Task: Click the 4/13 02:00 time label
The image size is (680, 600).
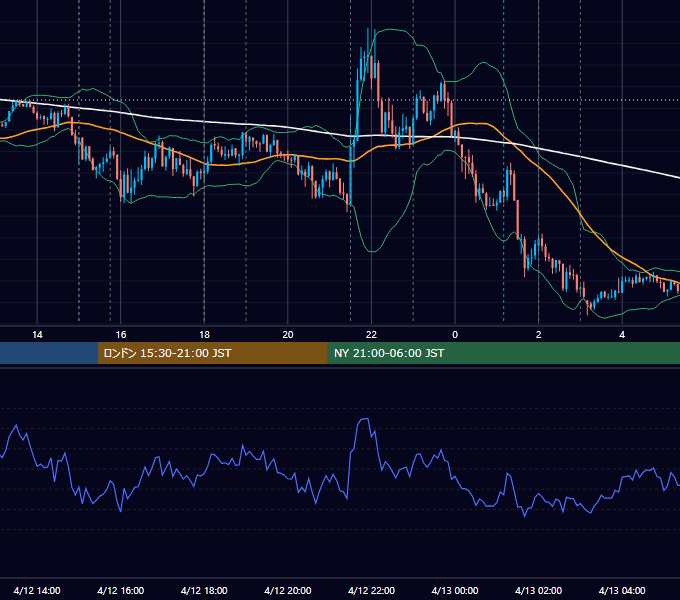Action: (x=539, y=590)
